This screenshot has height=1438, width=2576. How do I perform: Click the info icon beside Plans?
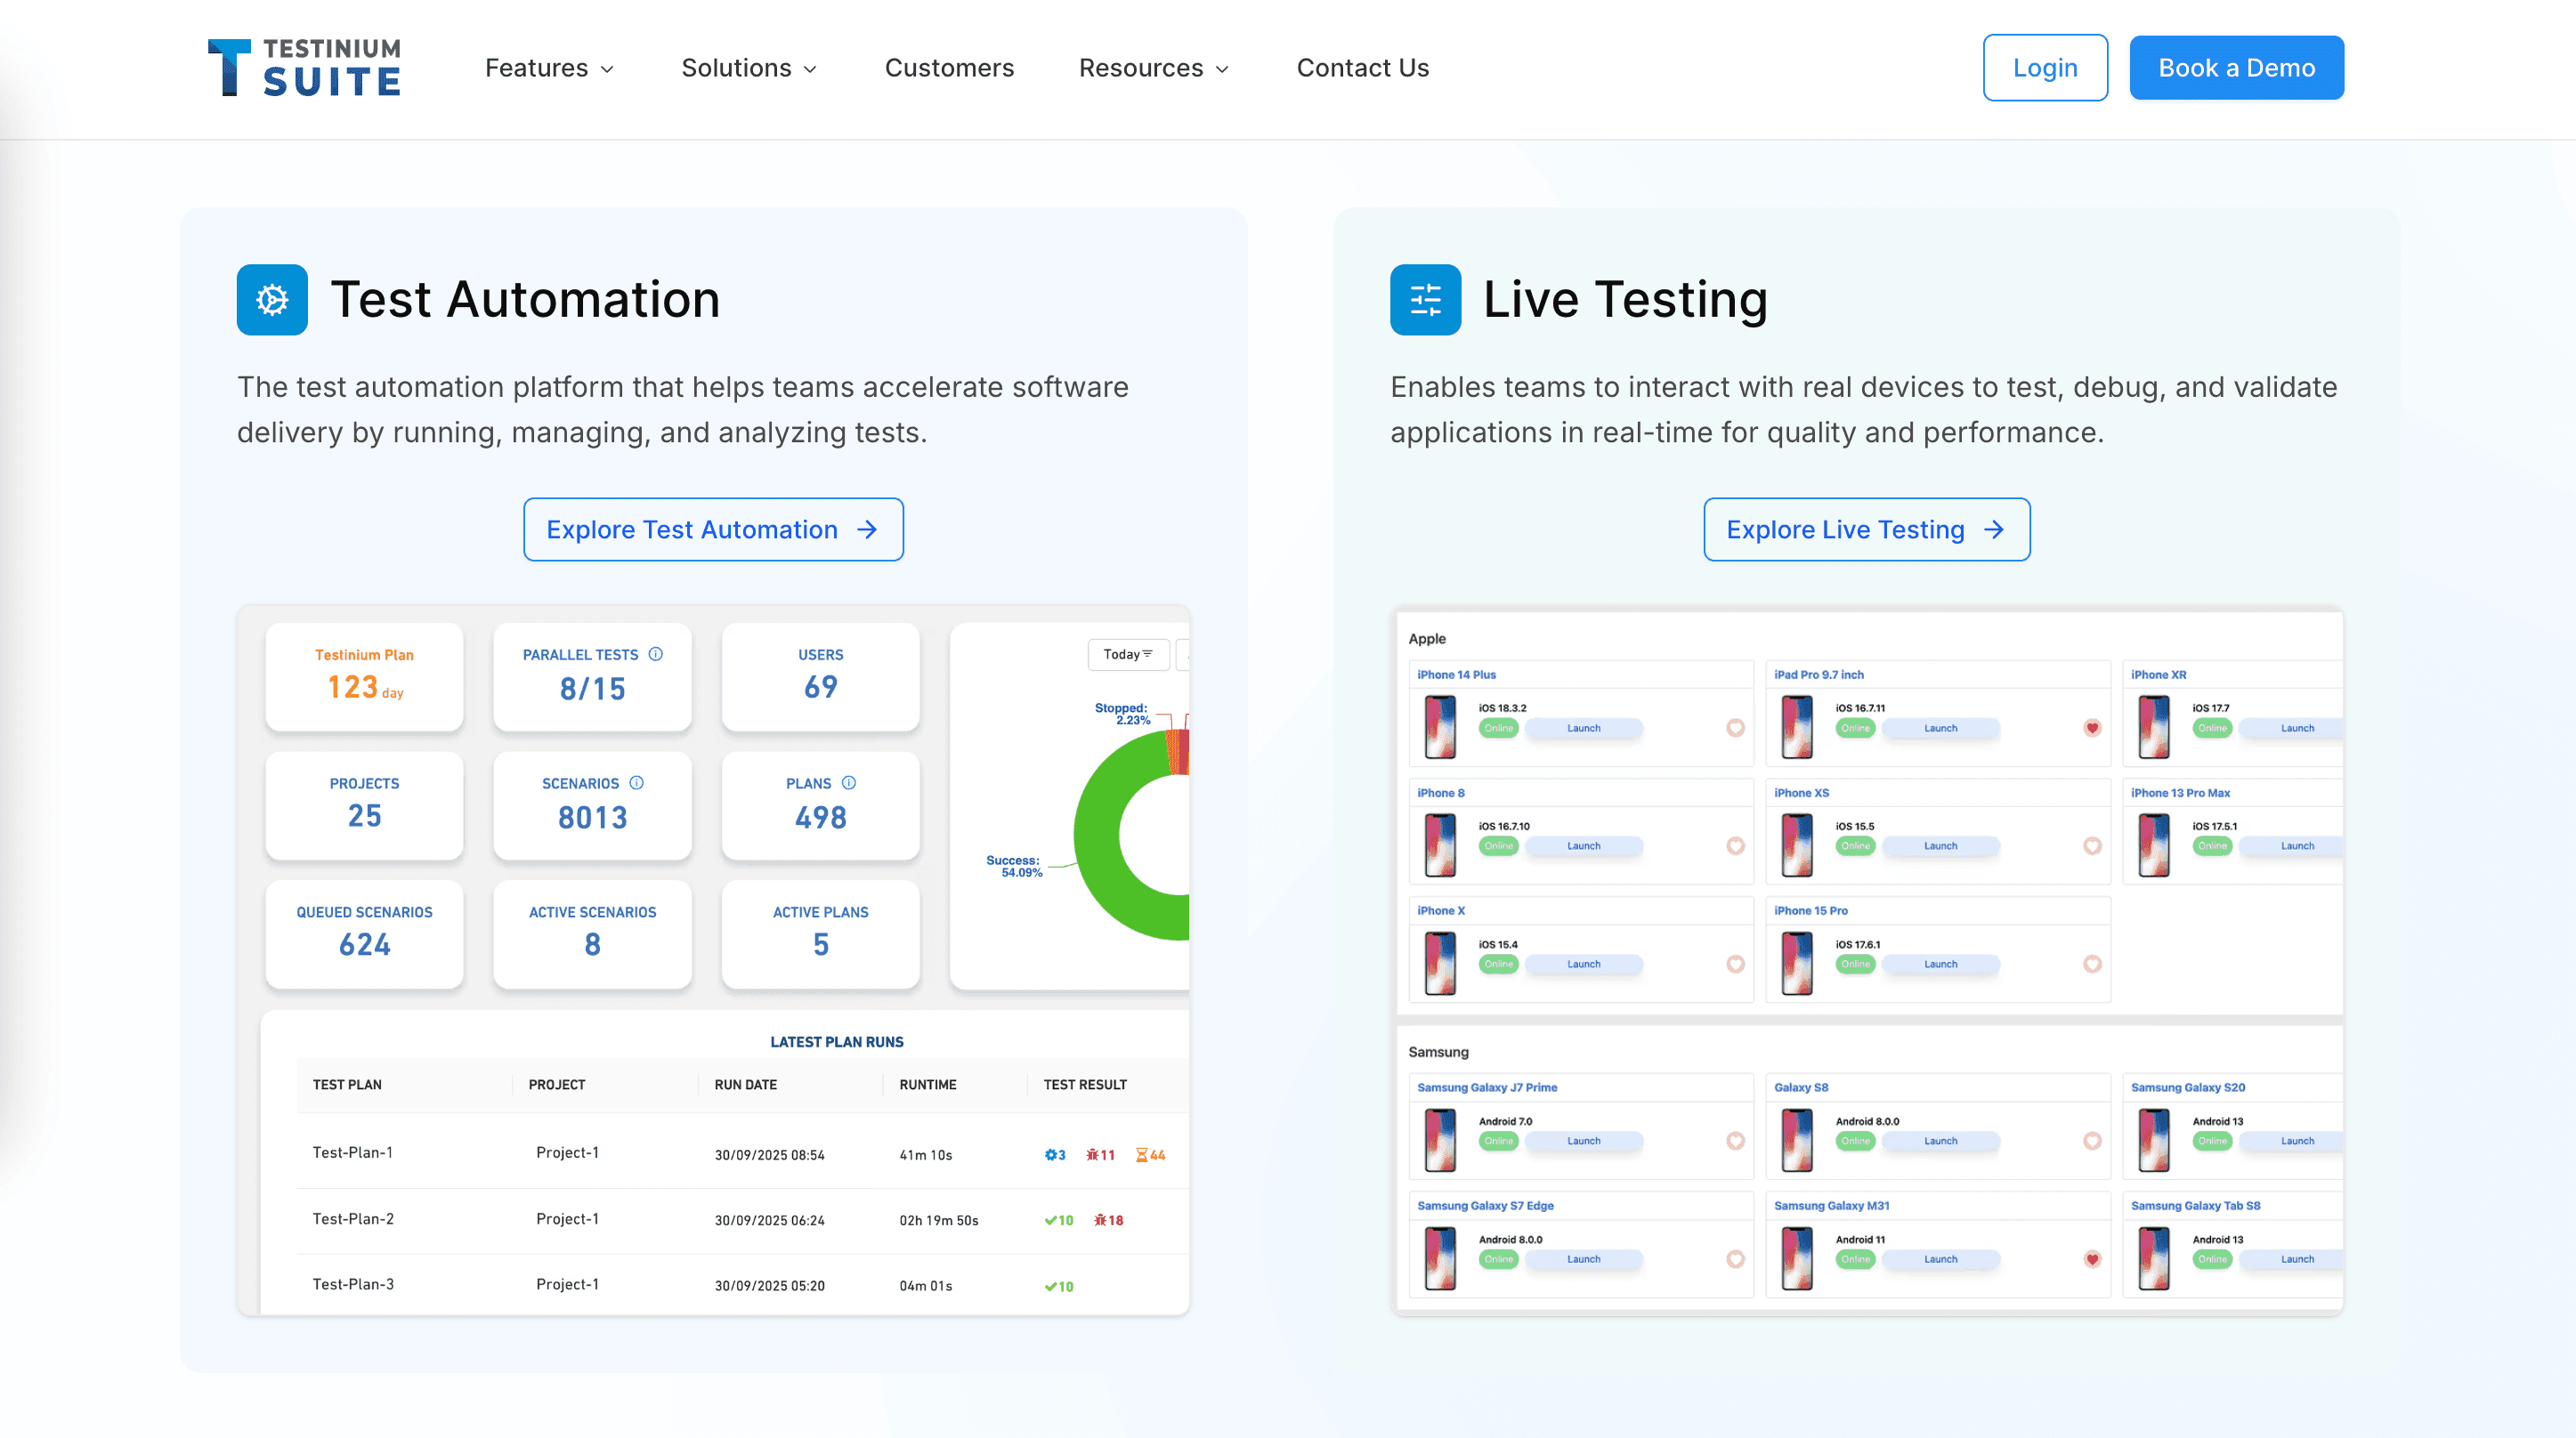[x=849, y=783]
